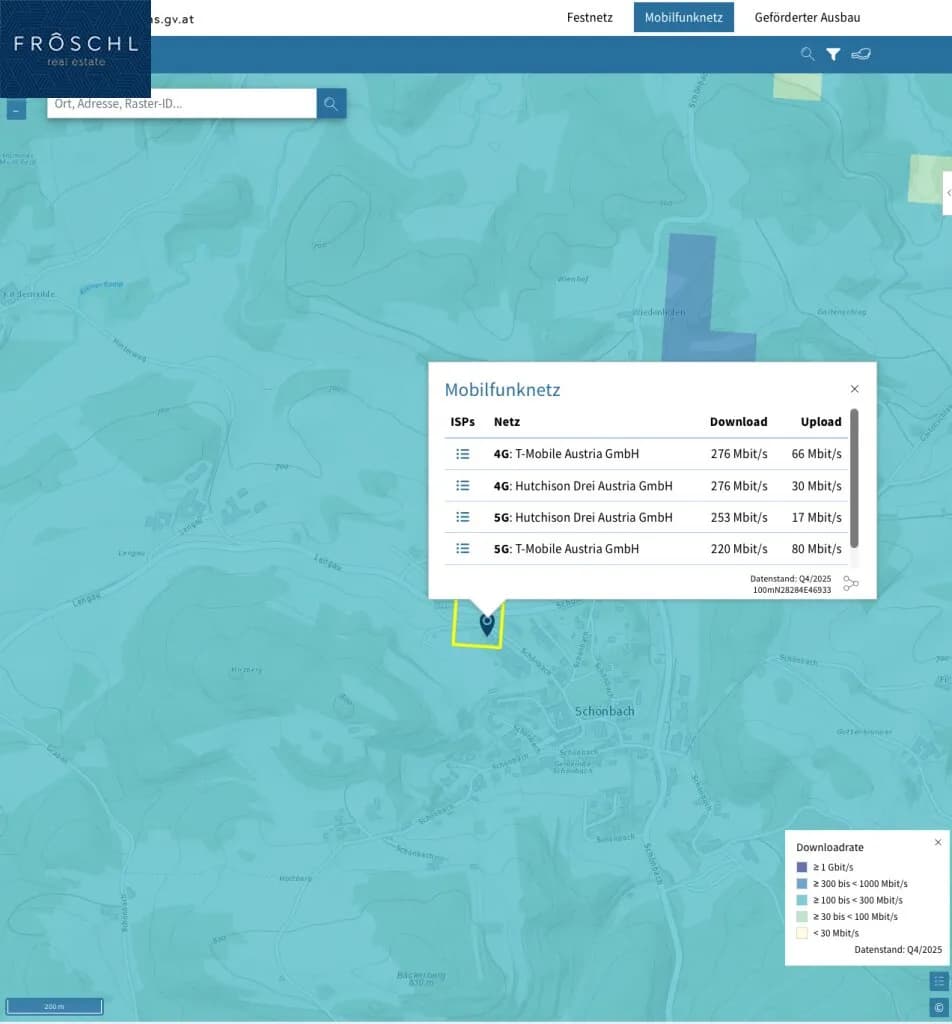Click the Austria map outline icon

[x=861, y=54]
